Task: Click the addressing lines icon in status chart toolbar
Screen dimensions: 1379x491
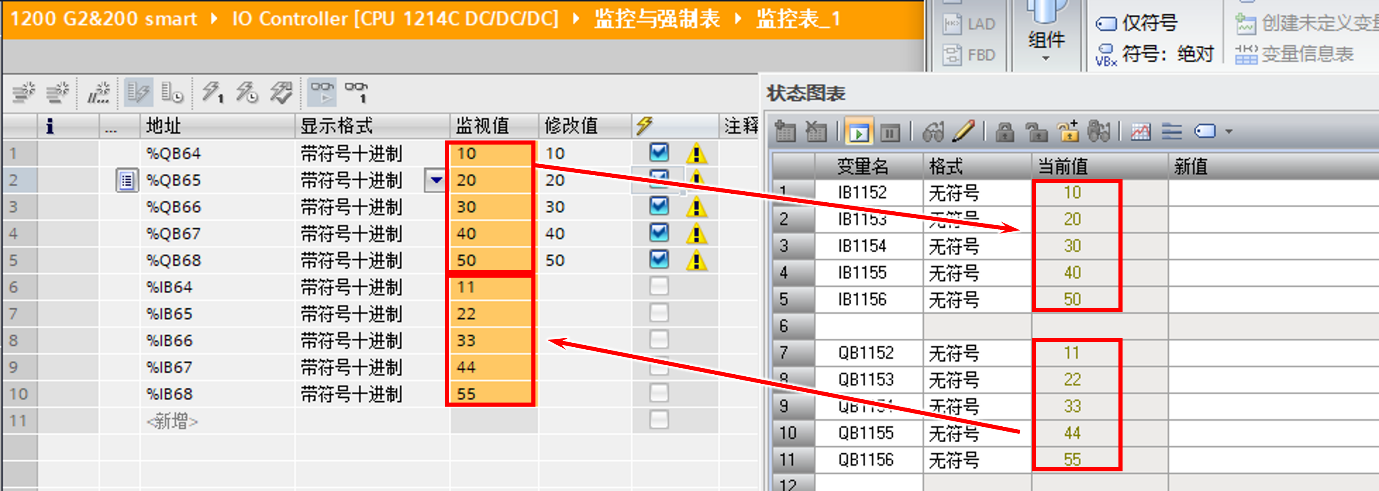Action: [1172, 131]
